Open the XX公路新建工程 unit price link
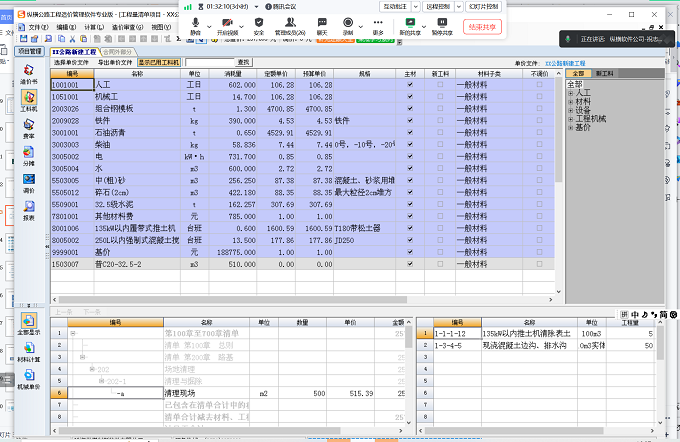 565,63
